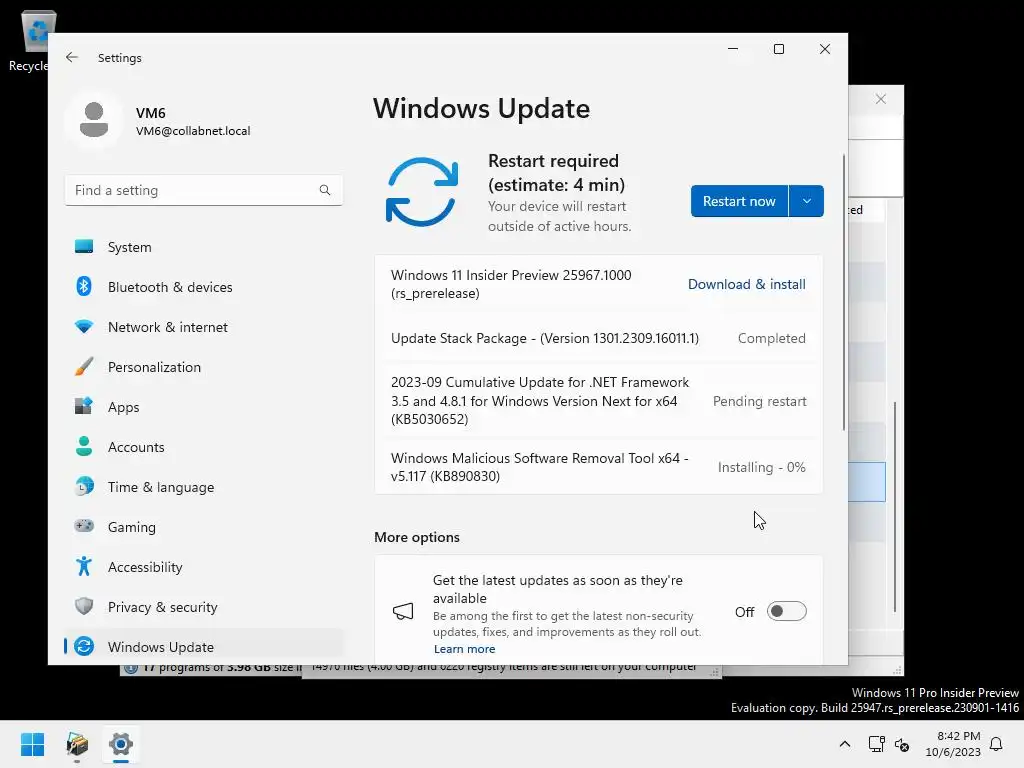
Task: Click the Gaming controller icon
Action: [x=84, y=526]
